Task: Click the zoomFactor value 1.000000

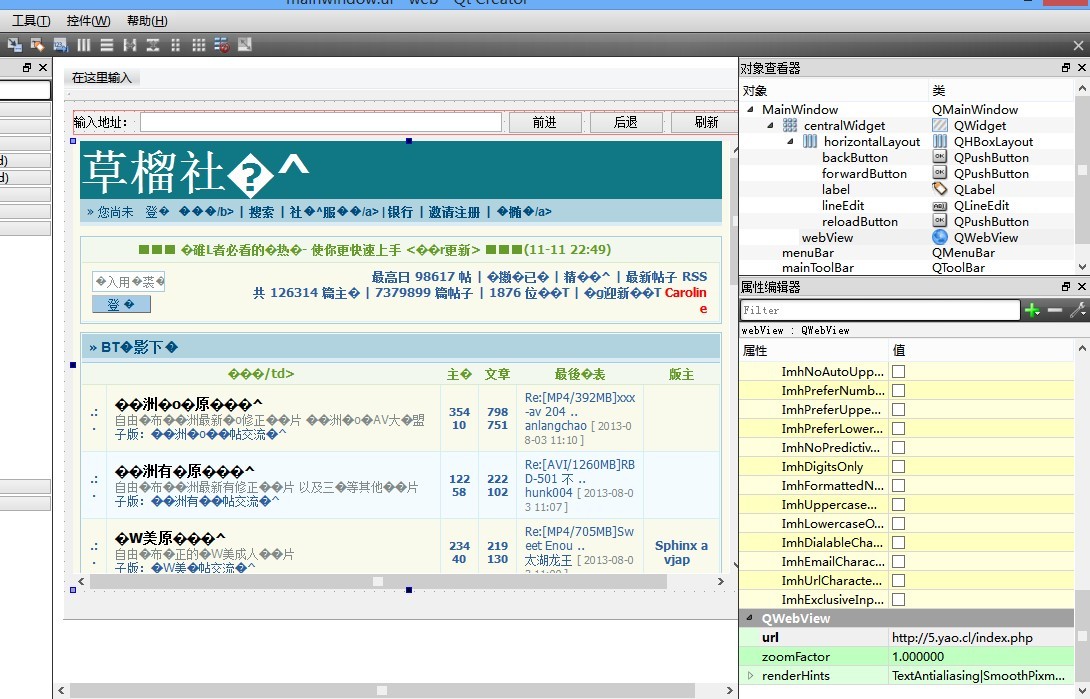Action: (918, 657)
